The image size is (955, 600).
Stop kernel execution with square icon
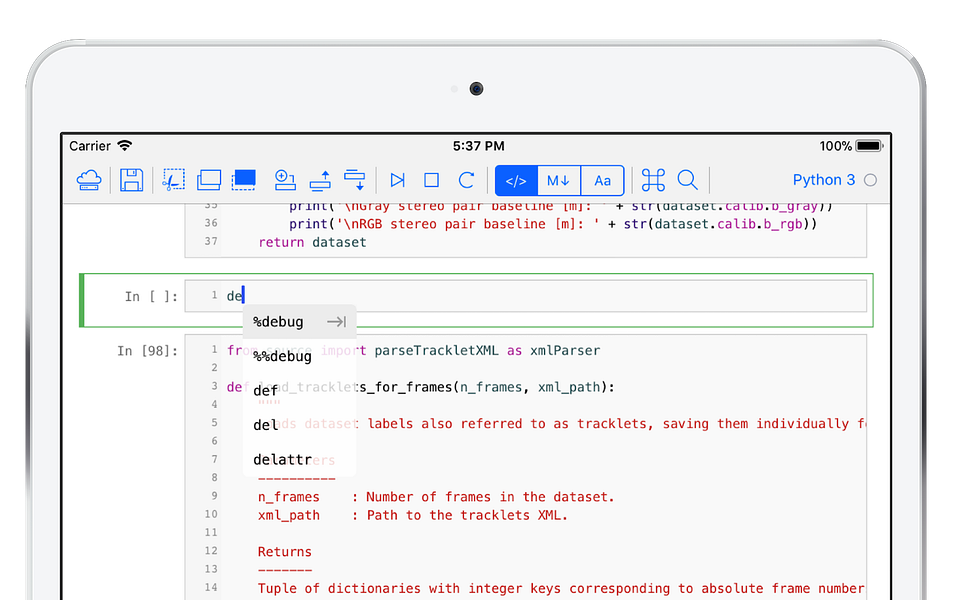pos(431,180)
